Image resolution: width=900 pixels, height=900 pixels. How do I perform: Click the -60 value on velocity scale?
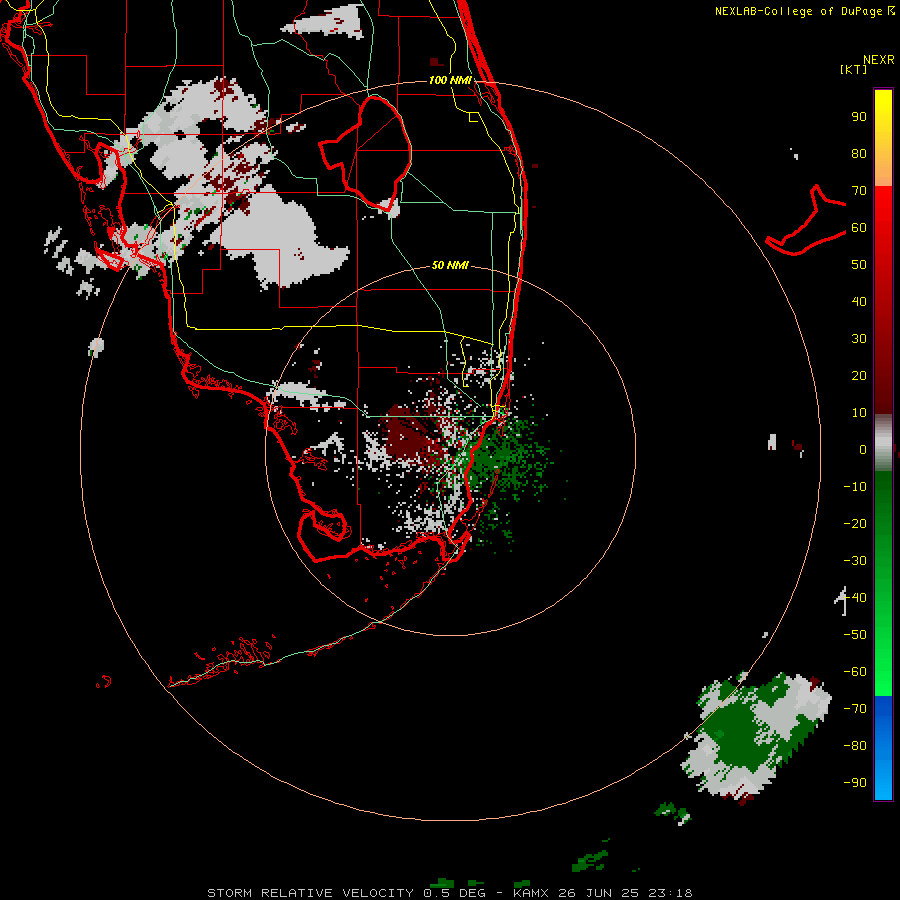coord(855,672)
